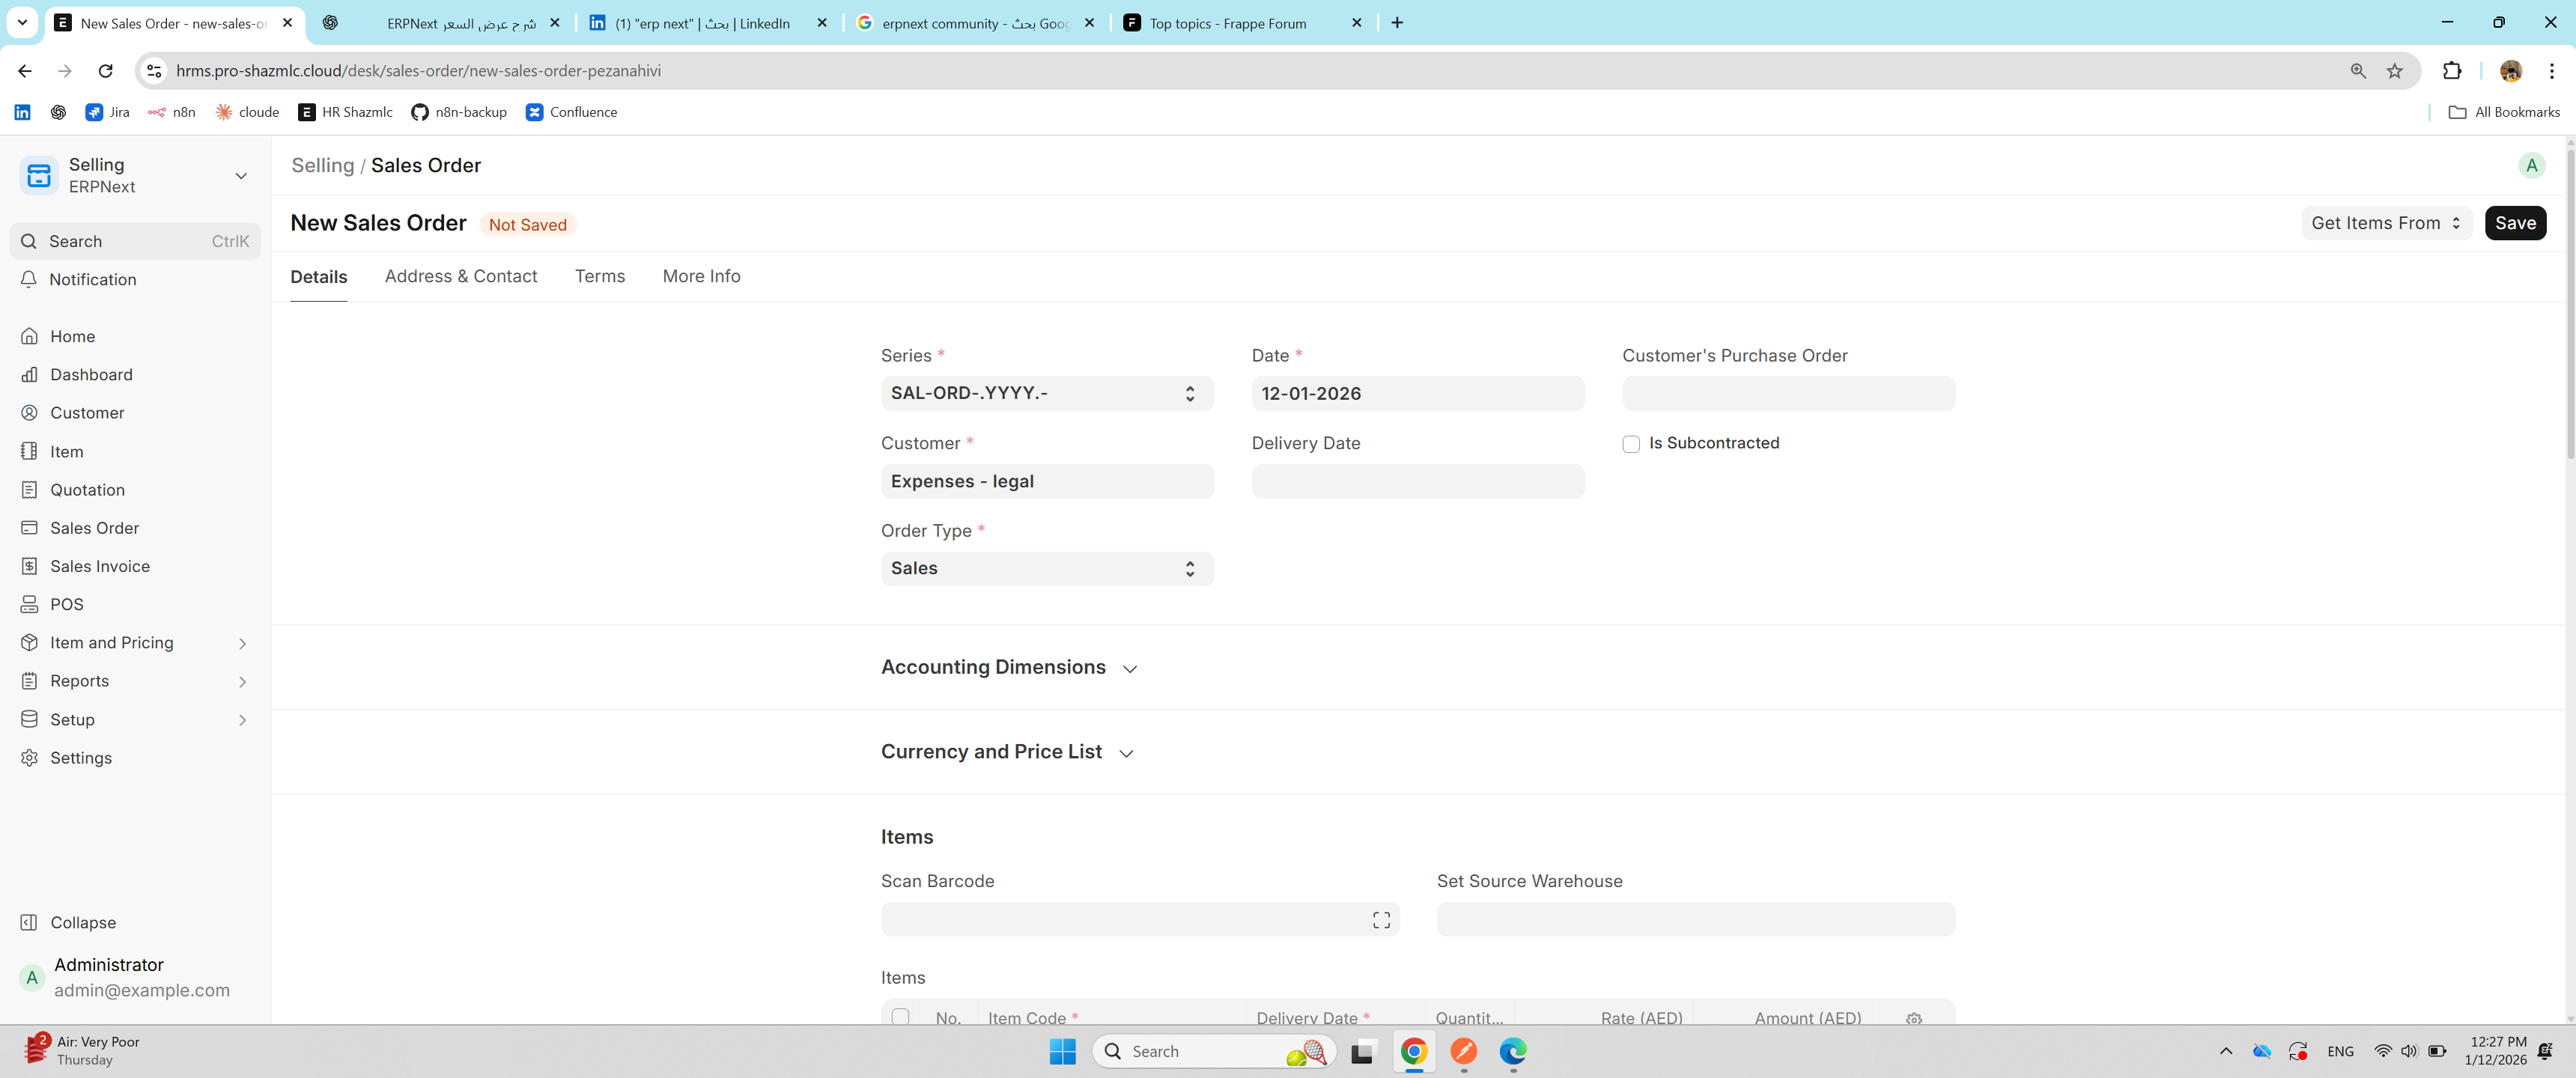
Task: Click the barcode scan icon in the field
Action: point(1381,920)
